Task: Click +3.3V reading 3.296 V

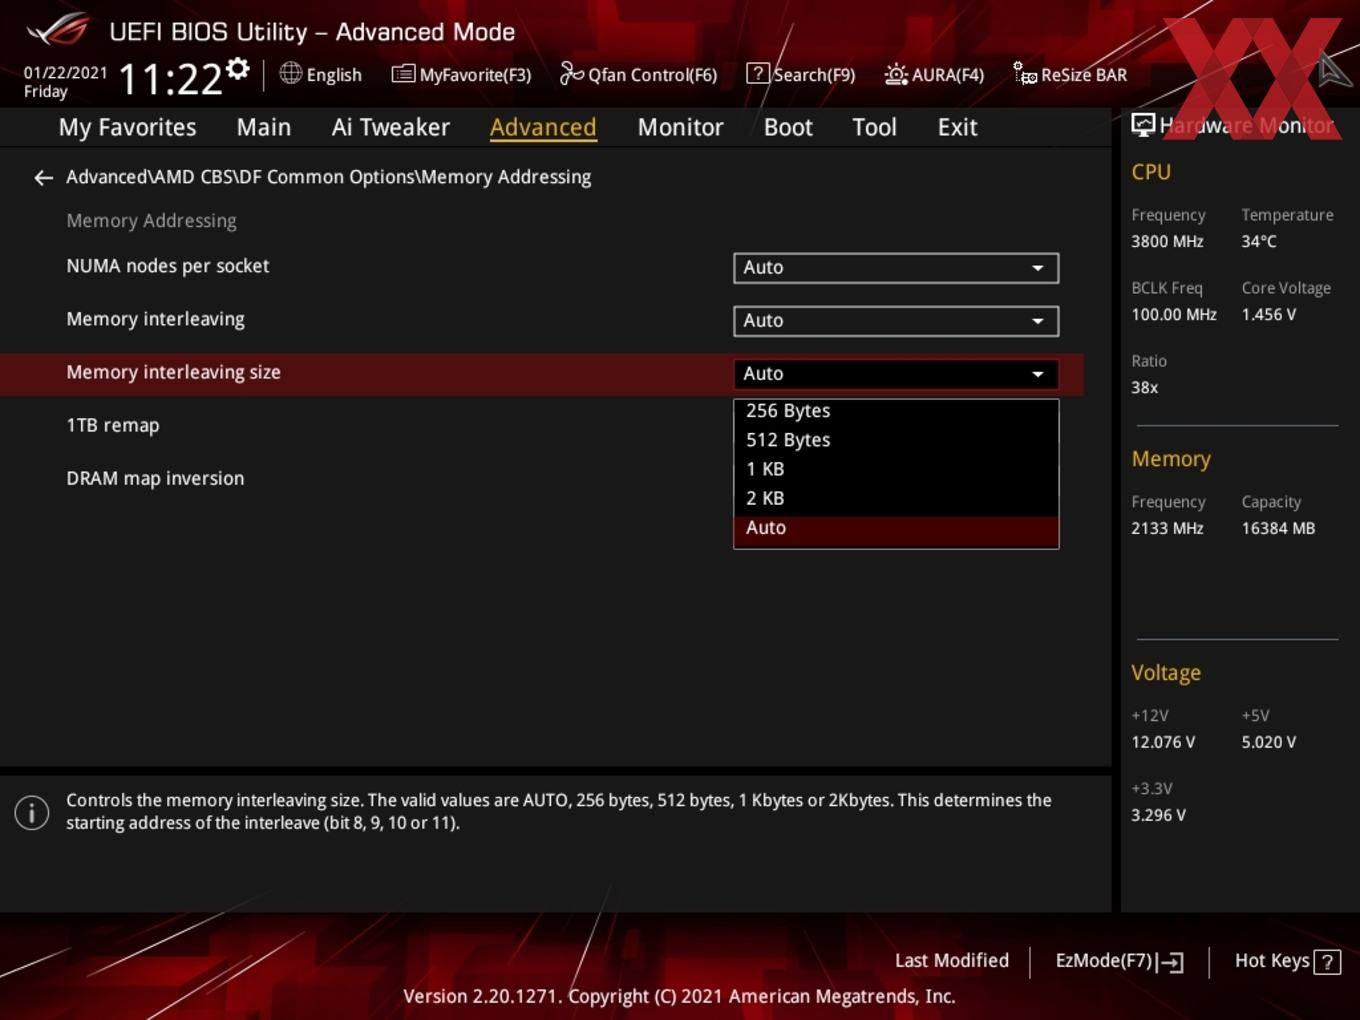Action: point(1158,816)
